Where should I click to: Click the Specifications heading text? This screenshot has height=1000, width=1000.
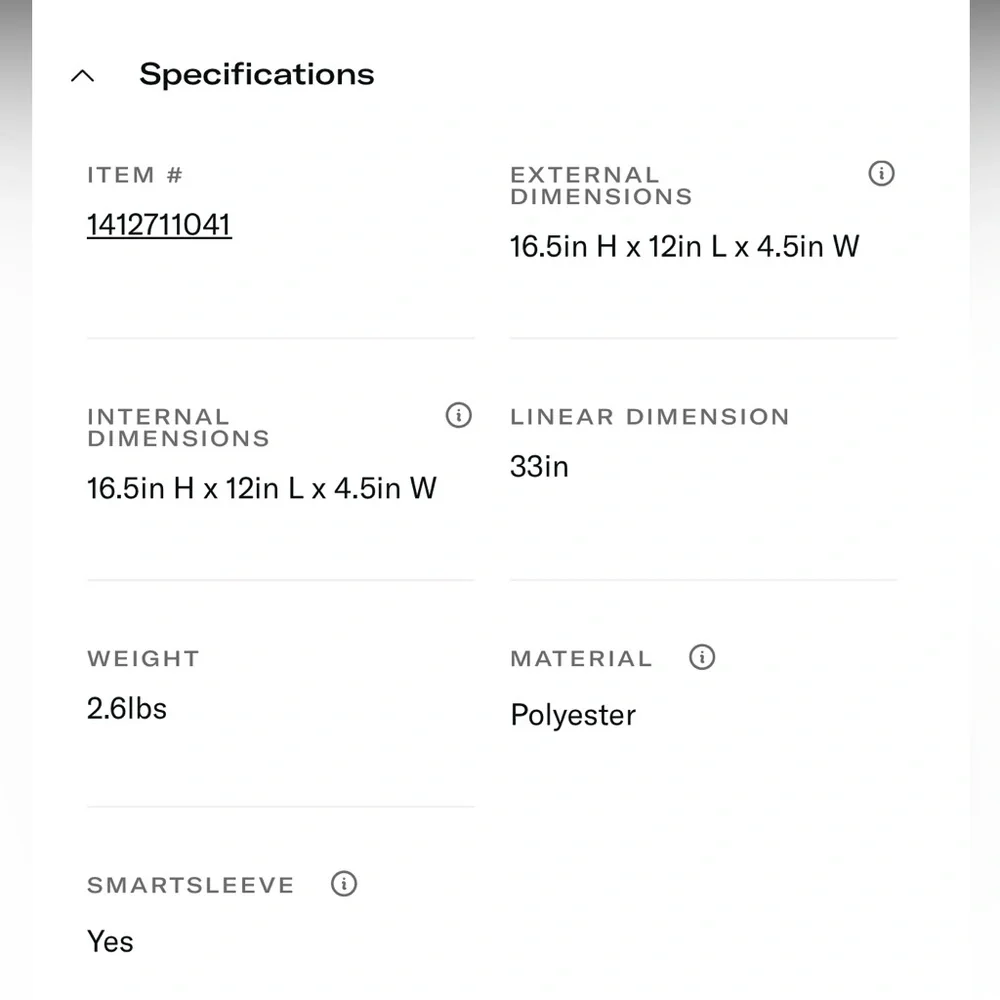[256, 75]
